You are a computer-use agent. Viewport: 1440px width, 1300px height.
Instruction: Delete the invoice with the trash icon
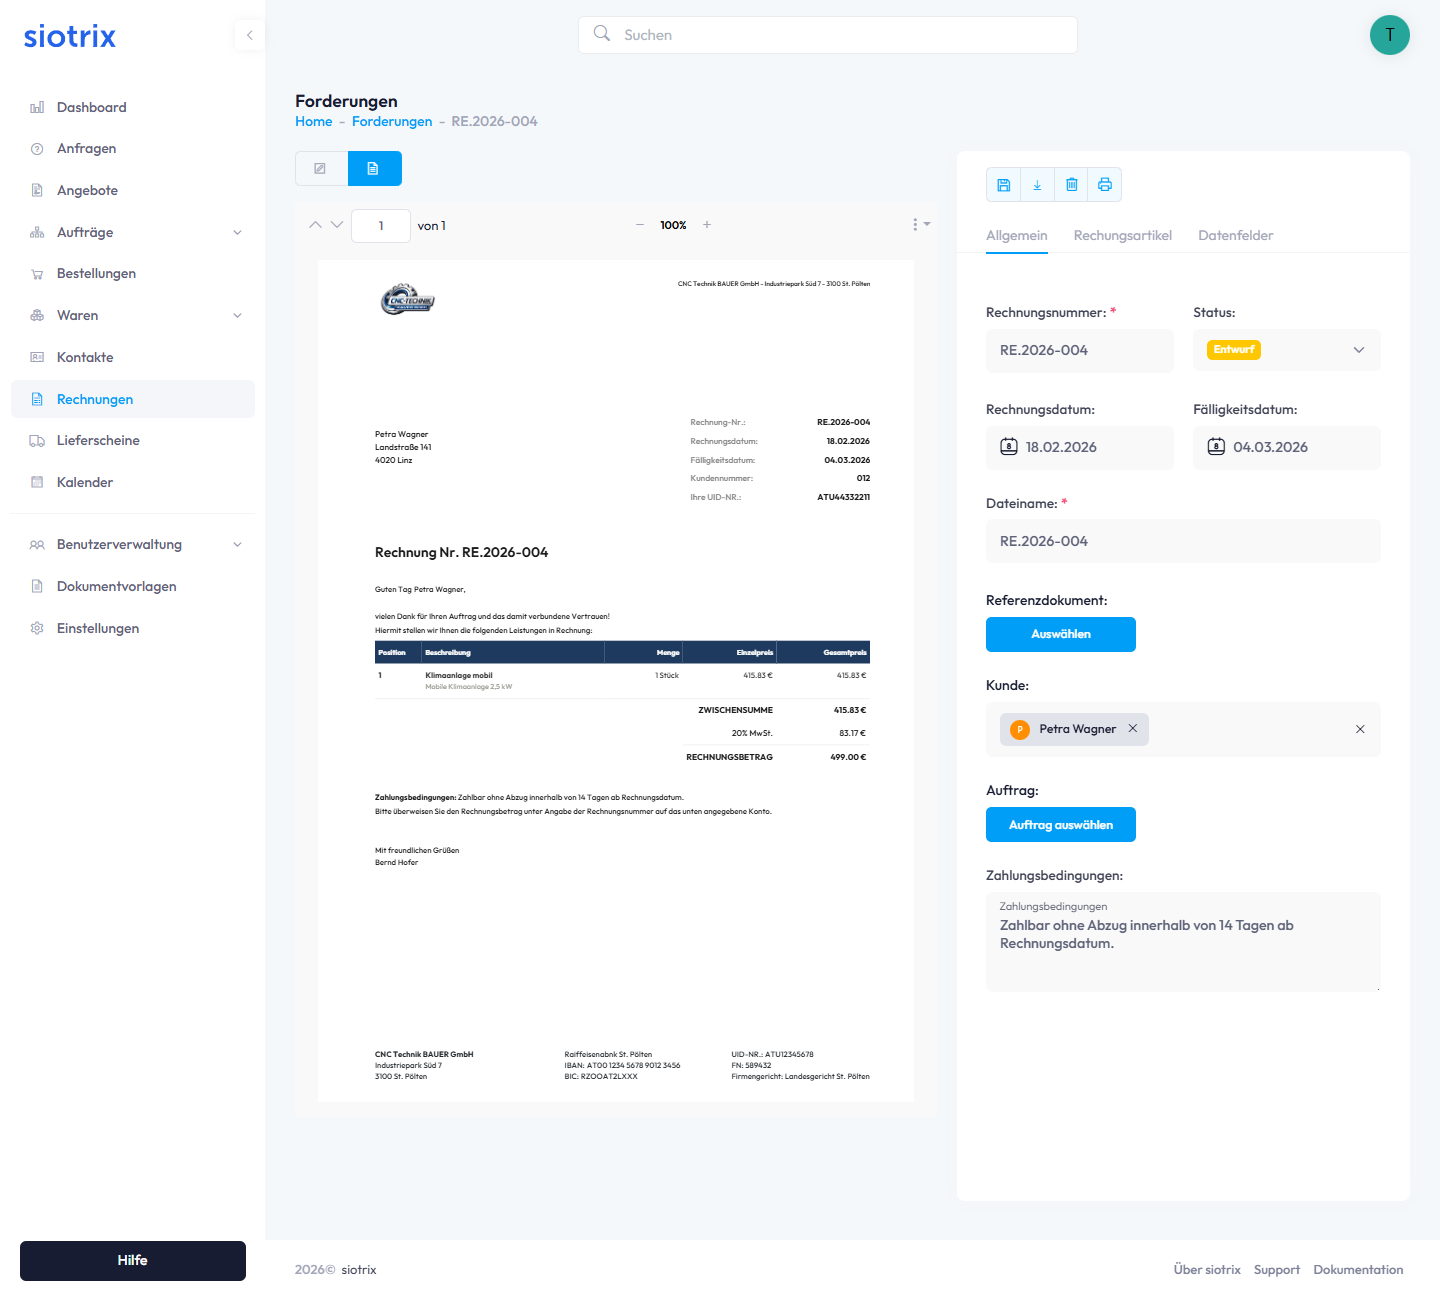[x=1071, y=185]
